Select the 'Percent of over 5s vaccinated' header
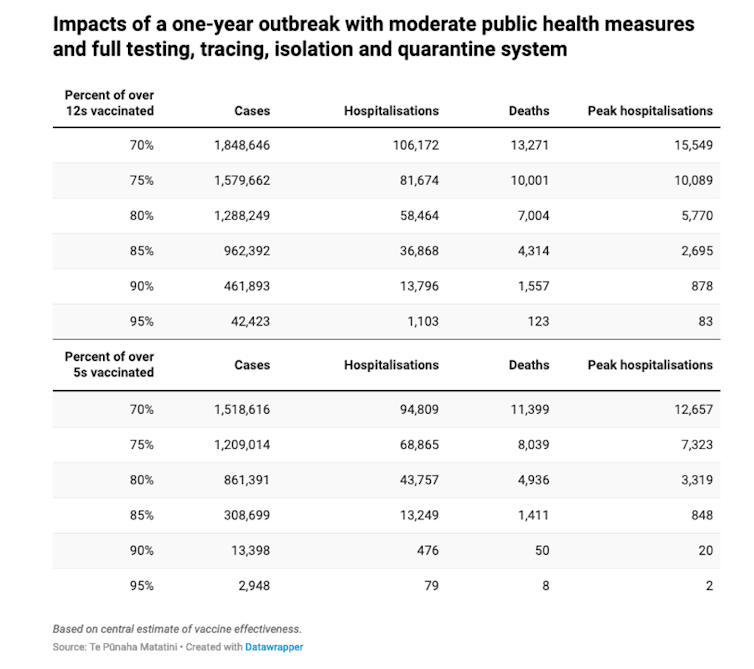 (x=109, y=364)
